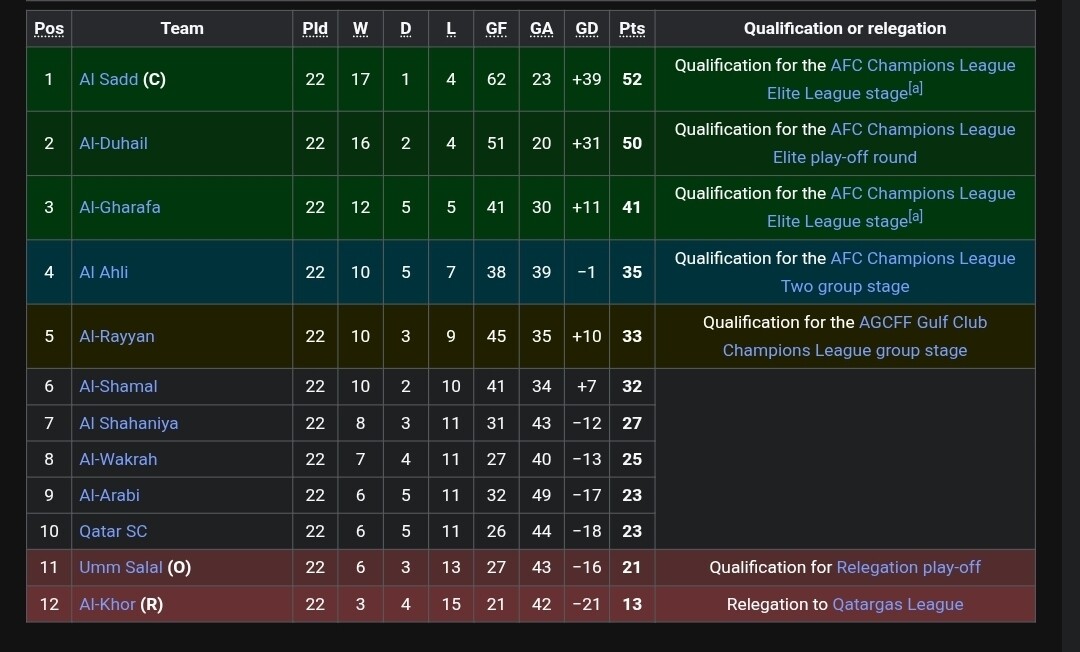The height and width of the screenshot is (652, 1080).
Task: Click the Elite play-off round link
Action: coord(845,157)
